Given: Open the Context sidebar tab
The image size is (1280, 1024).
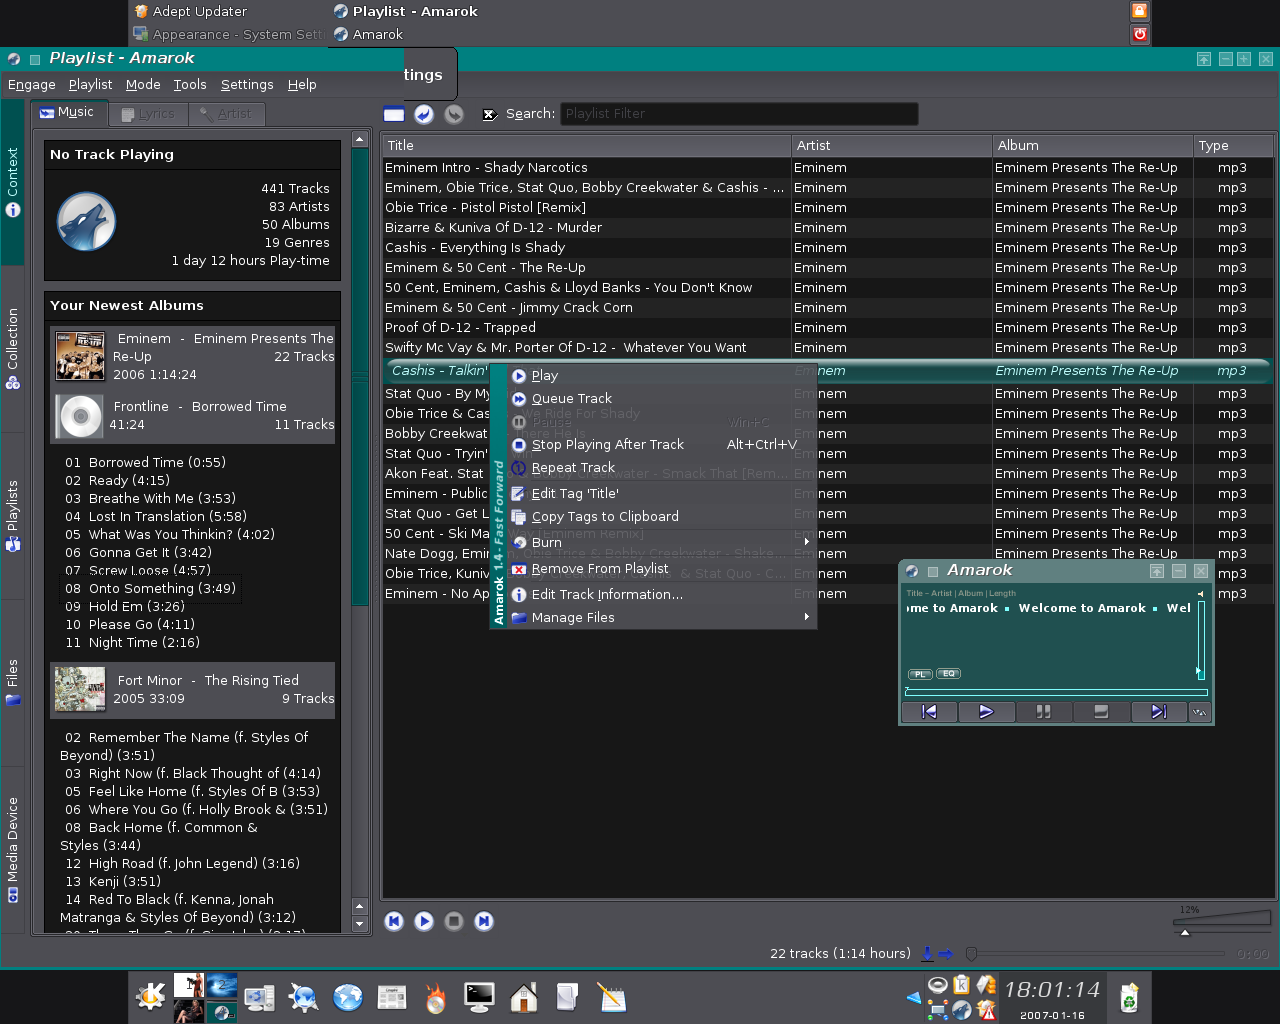Looking at the screenshot, I should (x=12, y=182).
